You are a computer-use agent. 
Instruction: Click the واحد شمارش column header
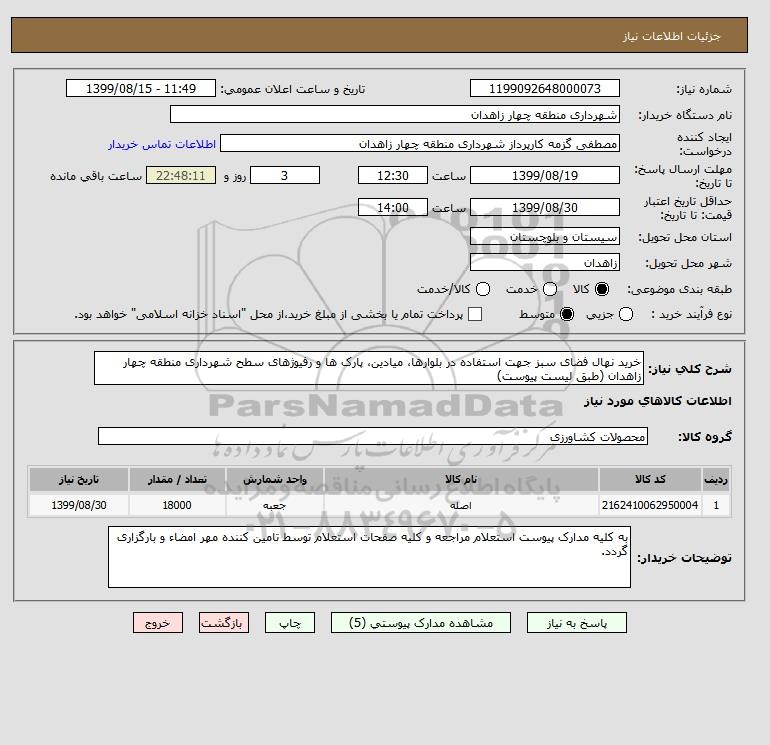coord(275,479)
